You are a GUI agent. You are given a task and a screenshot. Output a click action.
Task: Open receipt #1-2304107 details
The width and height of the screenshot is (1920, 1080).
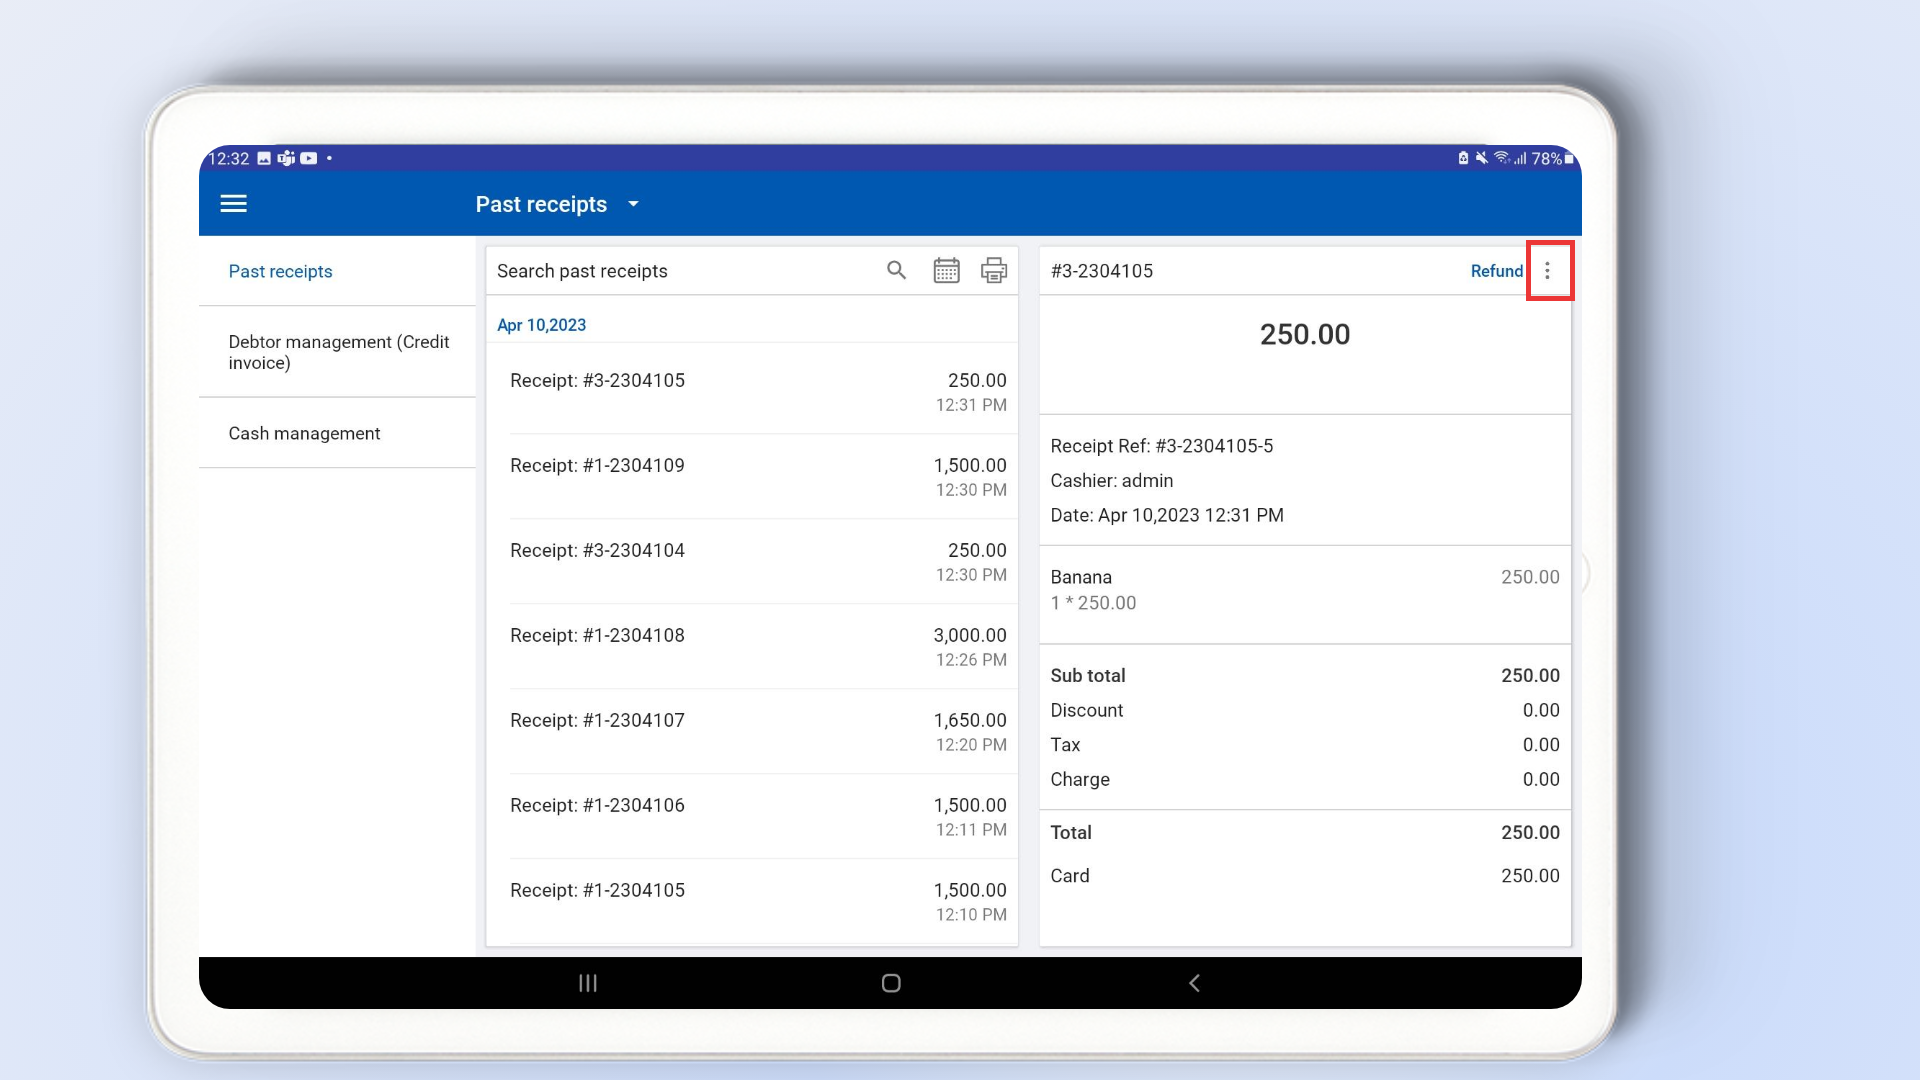click(x=757, y=731)
